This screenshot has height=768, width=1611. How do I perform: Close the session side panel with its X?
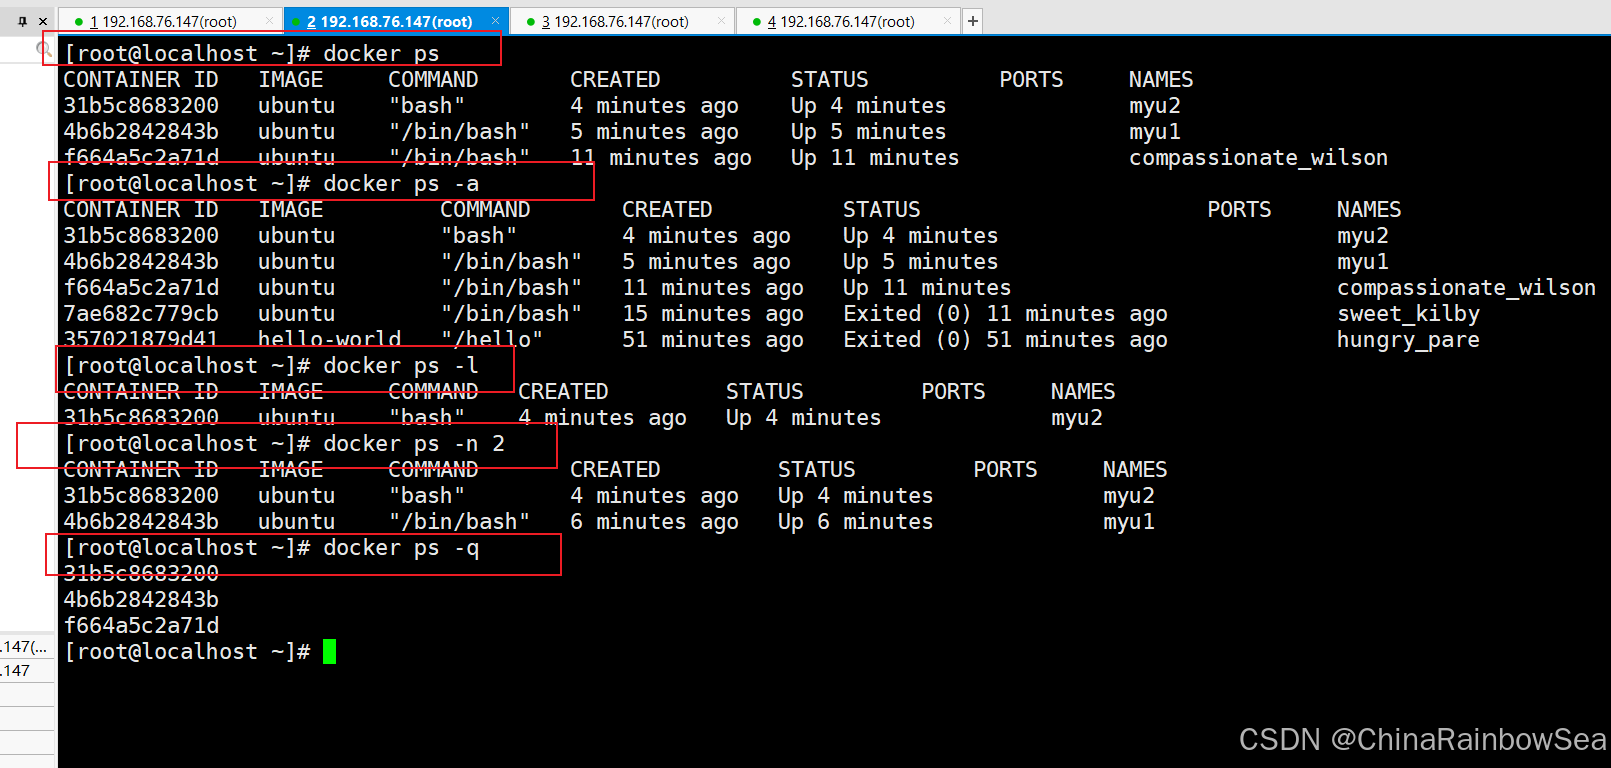[x=43, y=21]
